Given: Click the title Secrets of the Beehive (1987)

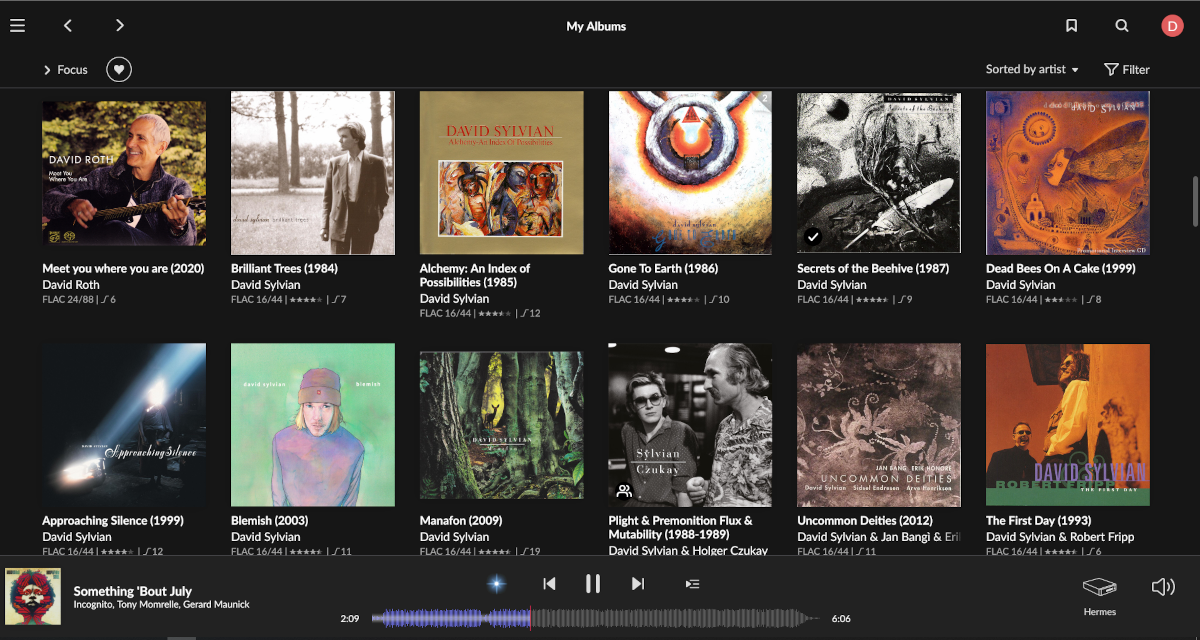Looking at the screenshot, I should [873, 269].
